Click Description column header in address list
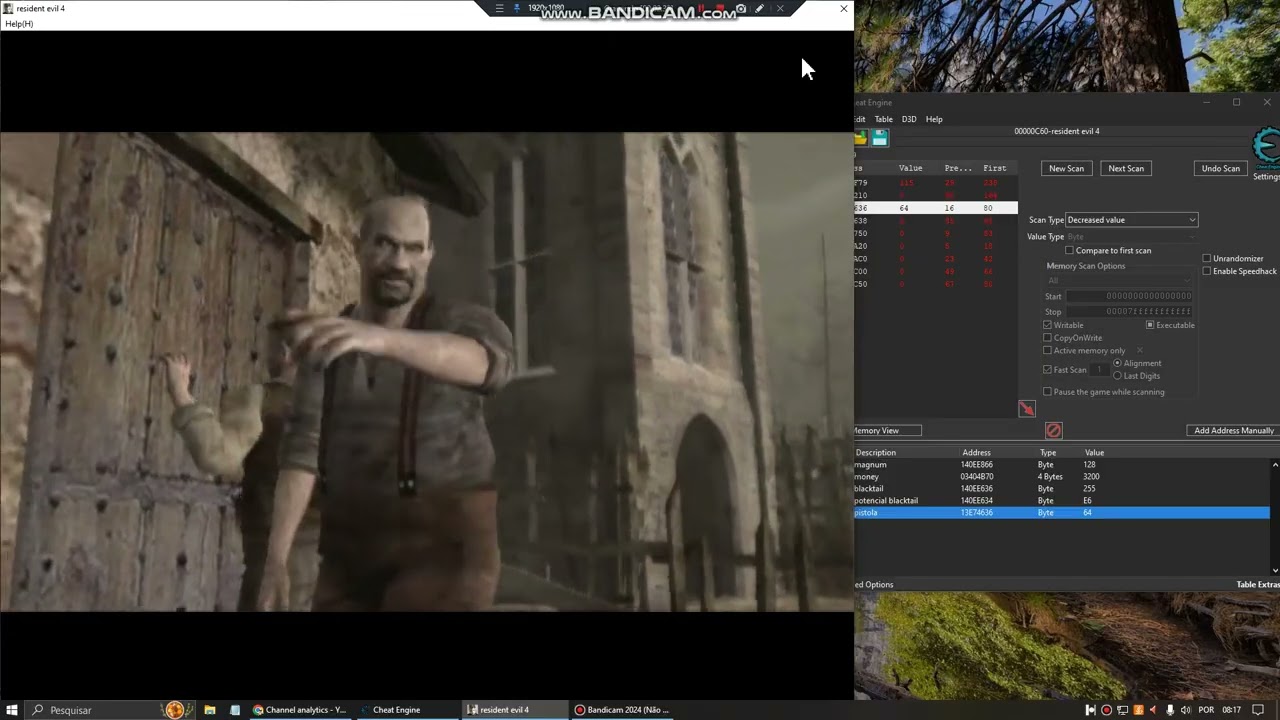Viewport: 1280px width, 720px height. [906, 453]
